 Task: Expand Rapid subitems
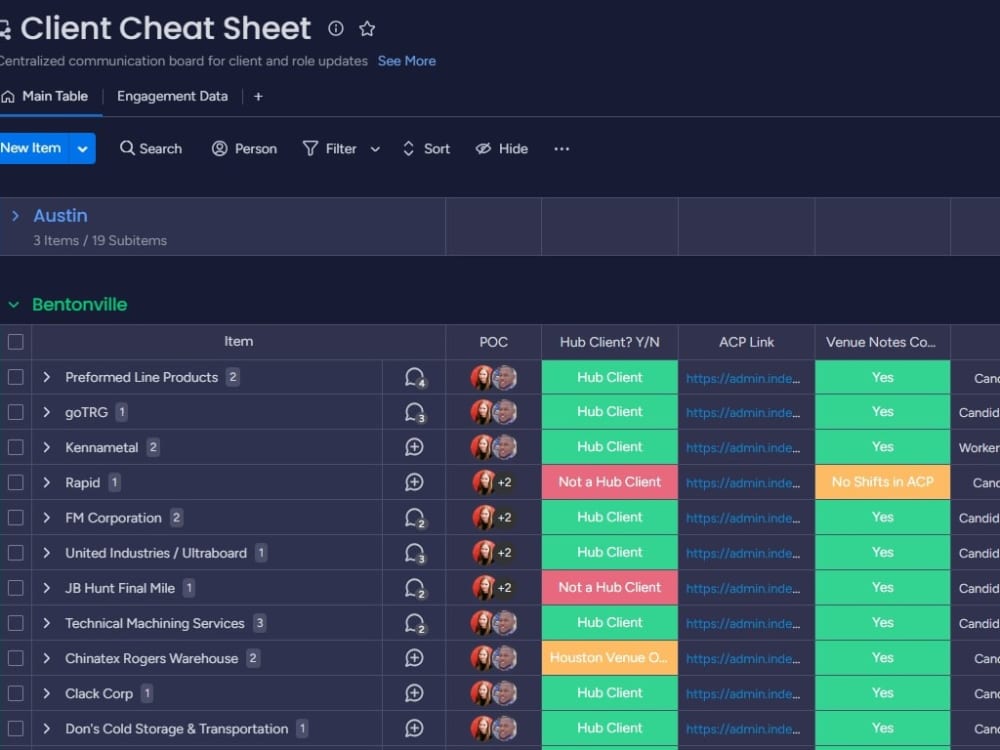coord(47,482)
